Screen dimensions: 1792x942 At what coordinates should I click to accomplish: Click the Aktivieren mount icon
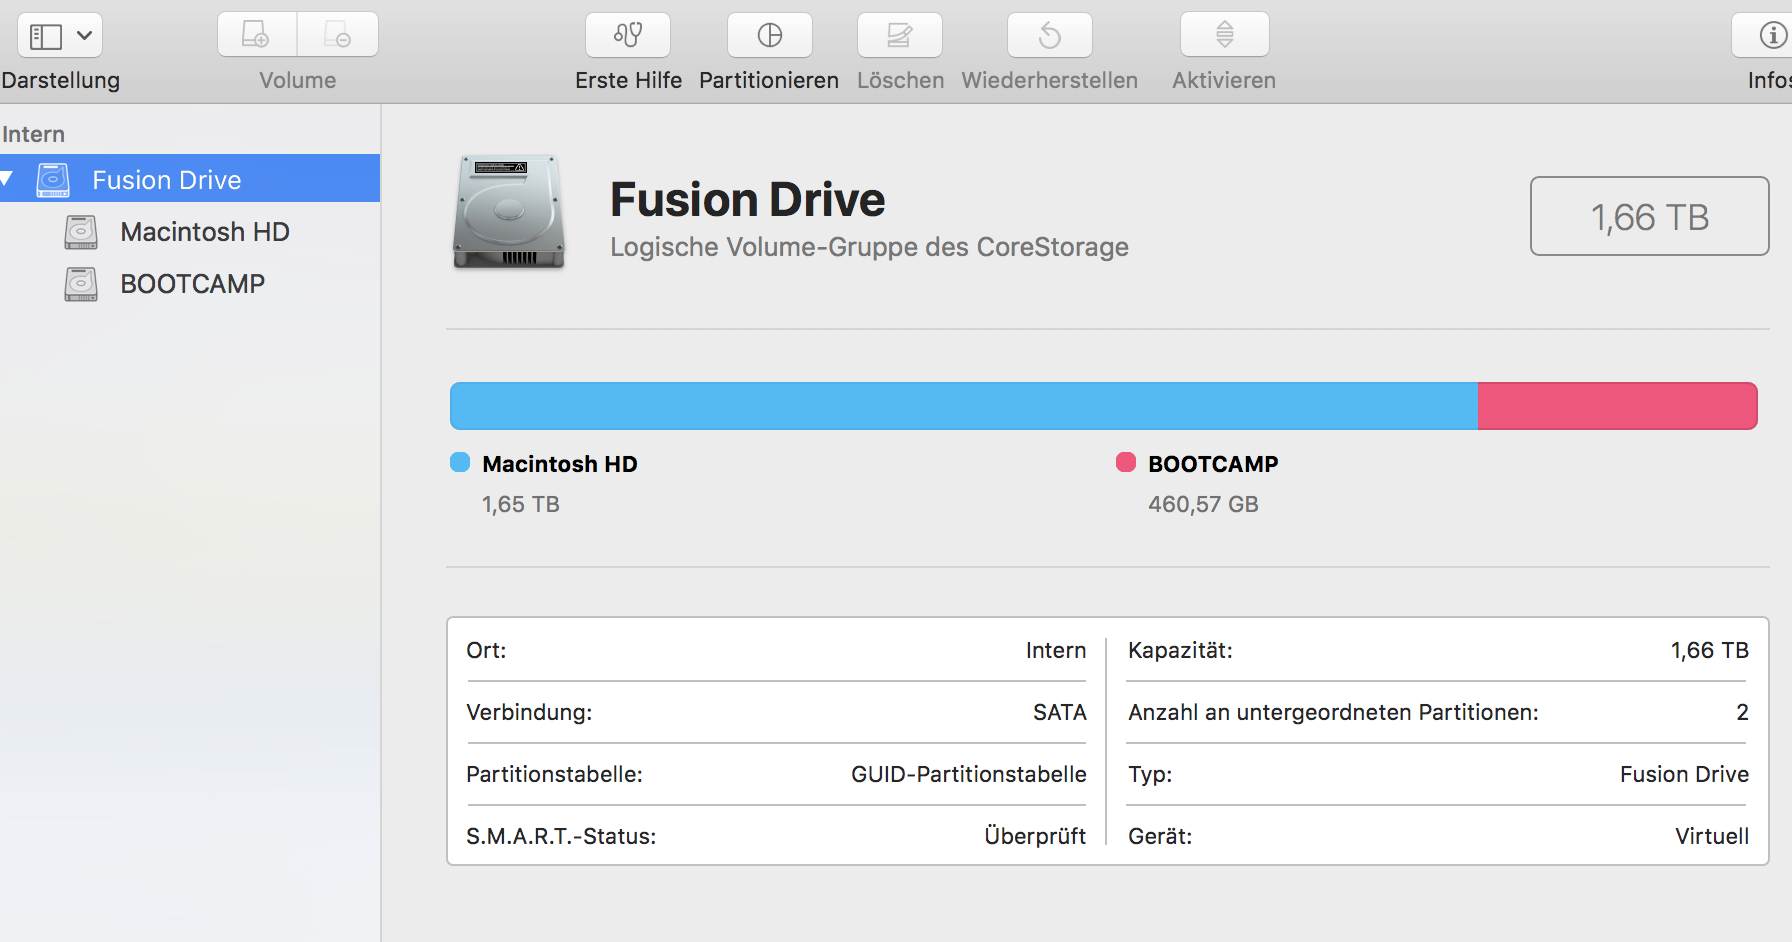coord(1224,36)
